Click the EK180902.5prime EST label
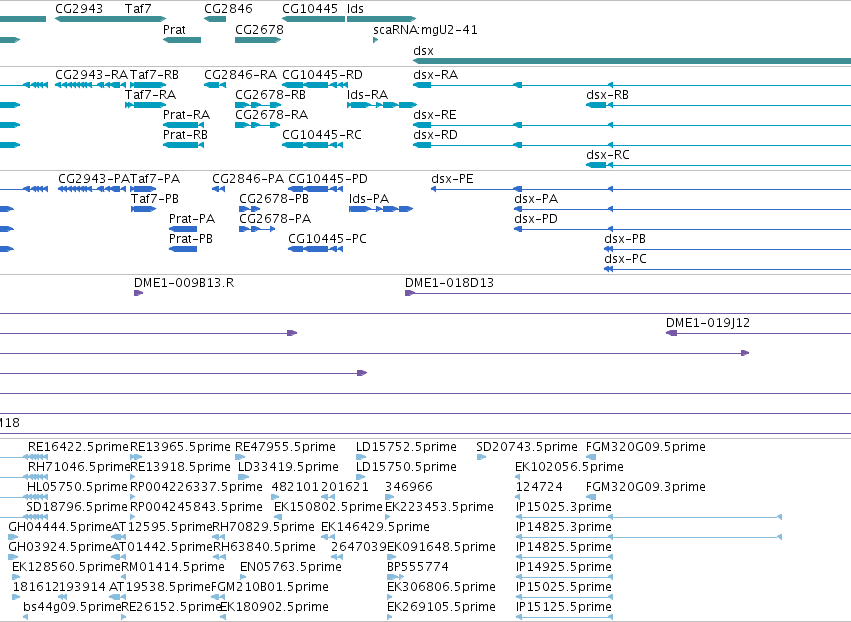Image resolution: width=851 pixels, height=622 pixels. (275, 607)
